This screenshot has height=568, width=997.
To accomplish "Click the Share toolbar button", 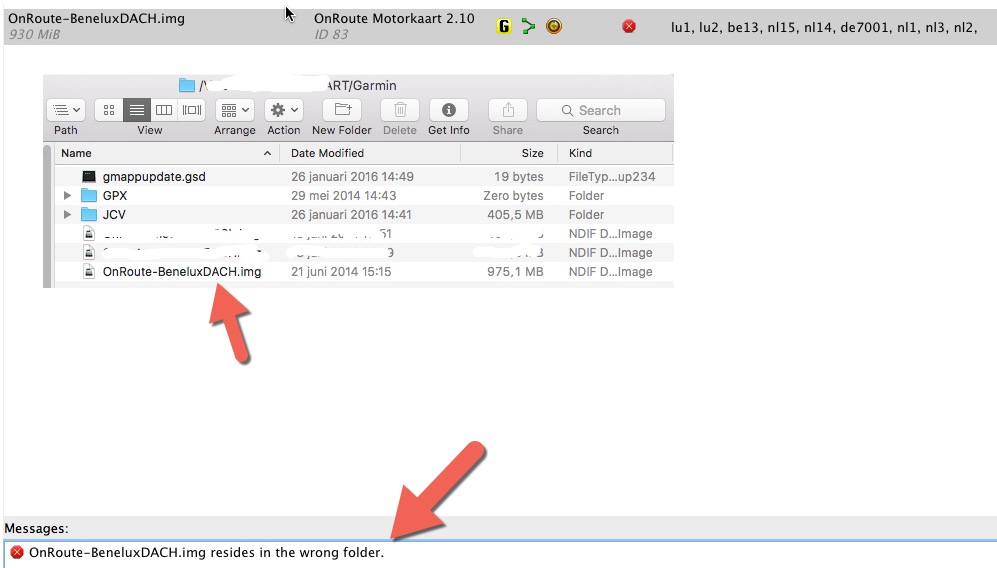I will coord(508,110).
